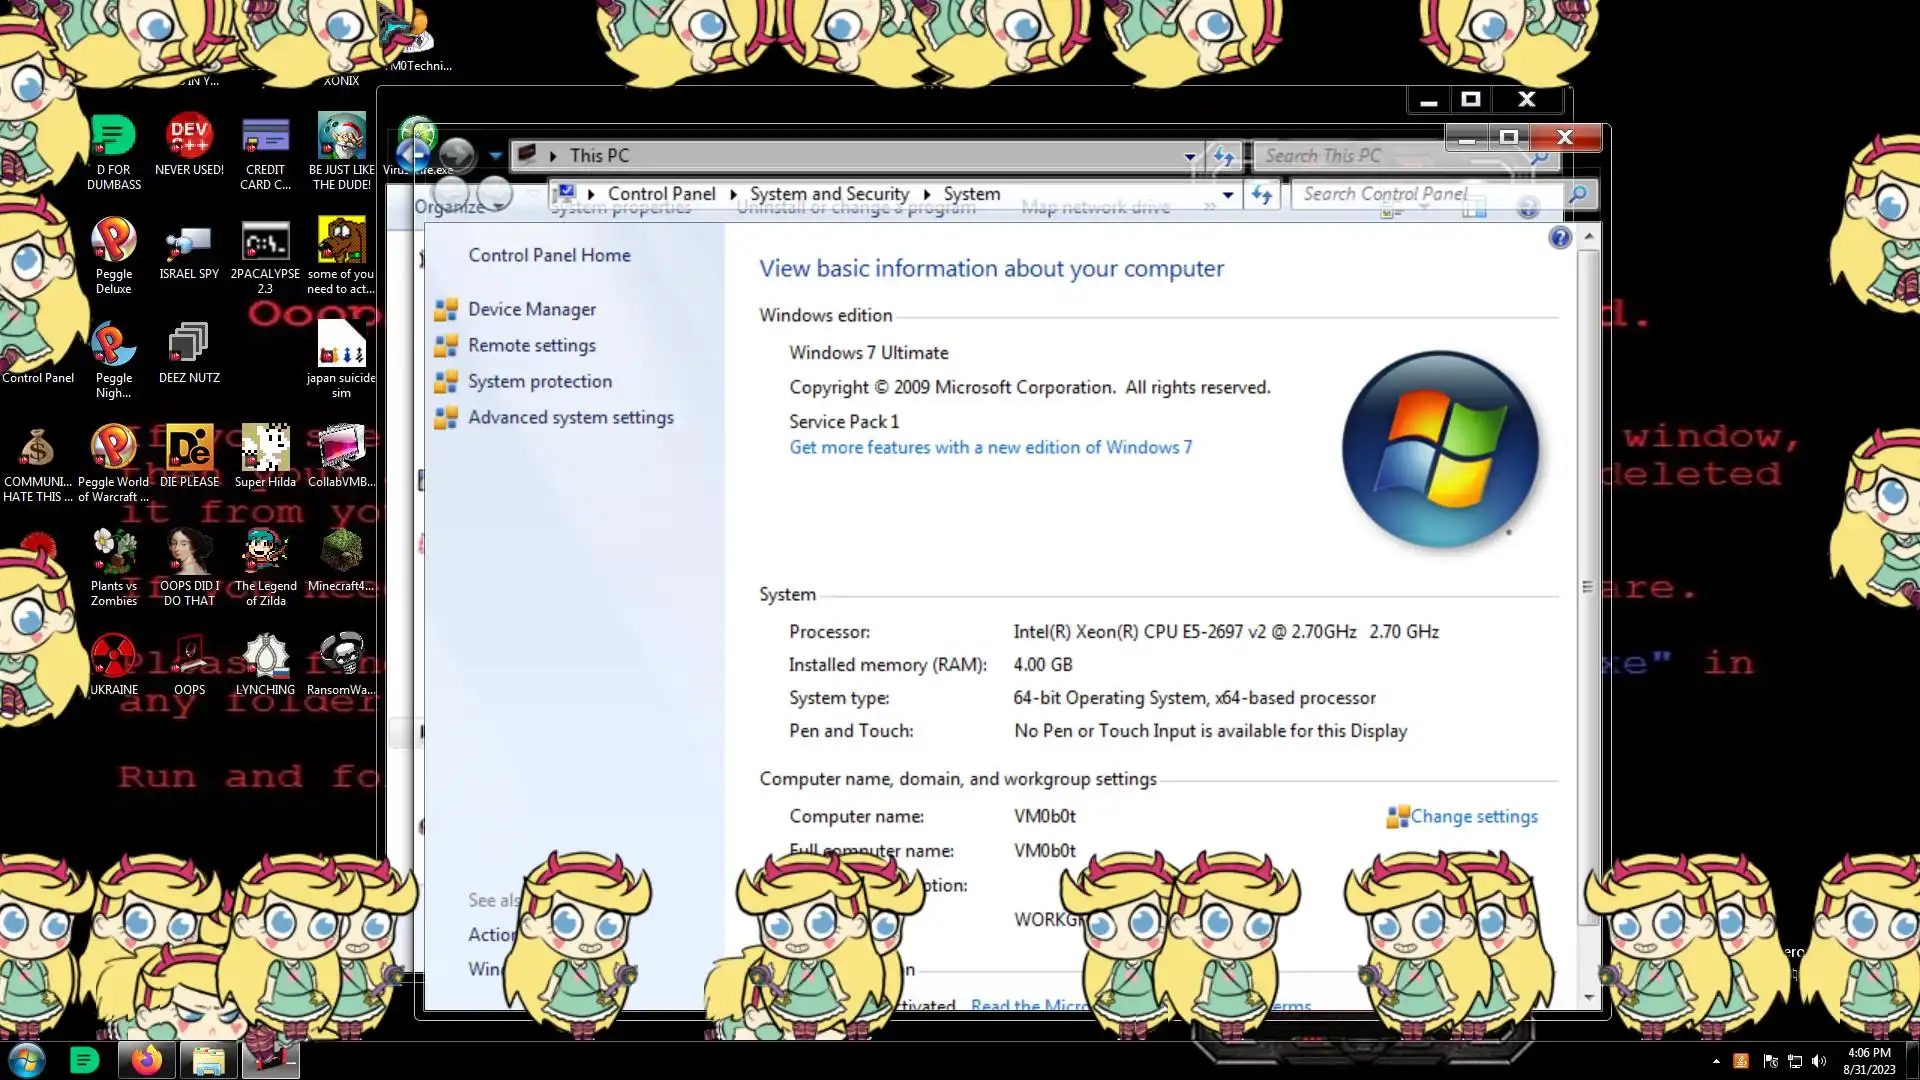This screenshot has width=1920, height=1080.
Task: Click System protection in left pane
Action: click(x=539, y=382)
